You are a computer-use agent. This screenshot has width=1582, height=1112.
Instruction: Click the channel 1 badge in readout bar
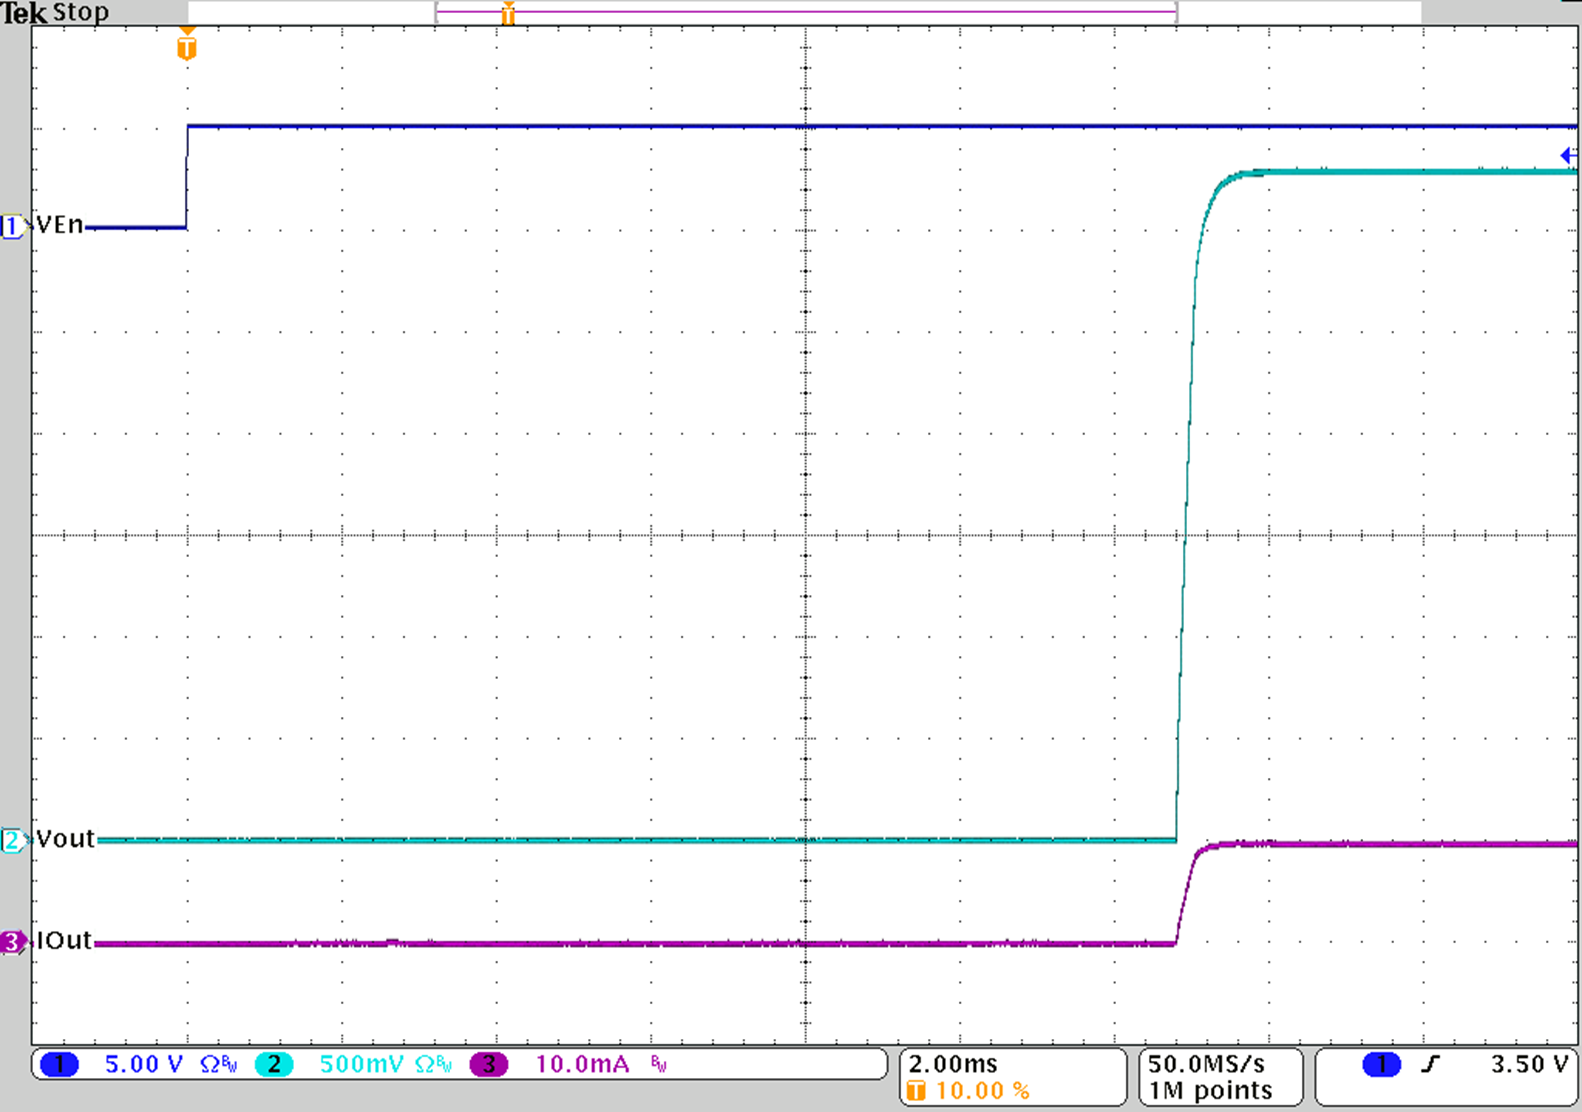[59, 1064]
